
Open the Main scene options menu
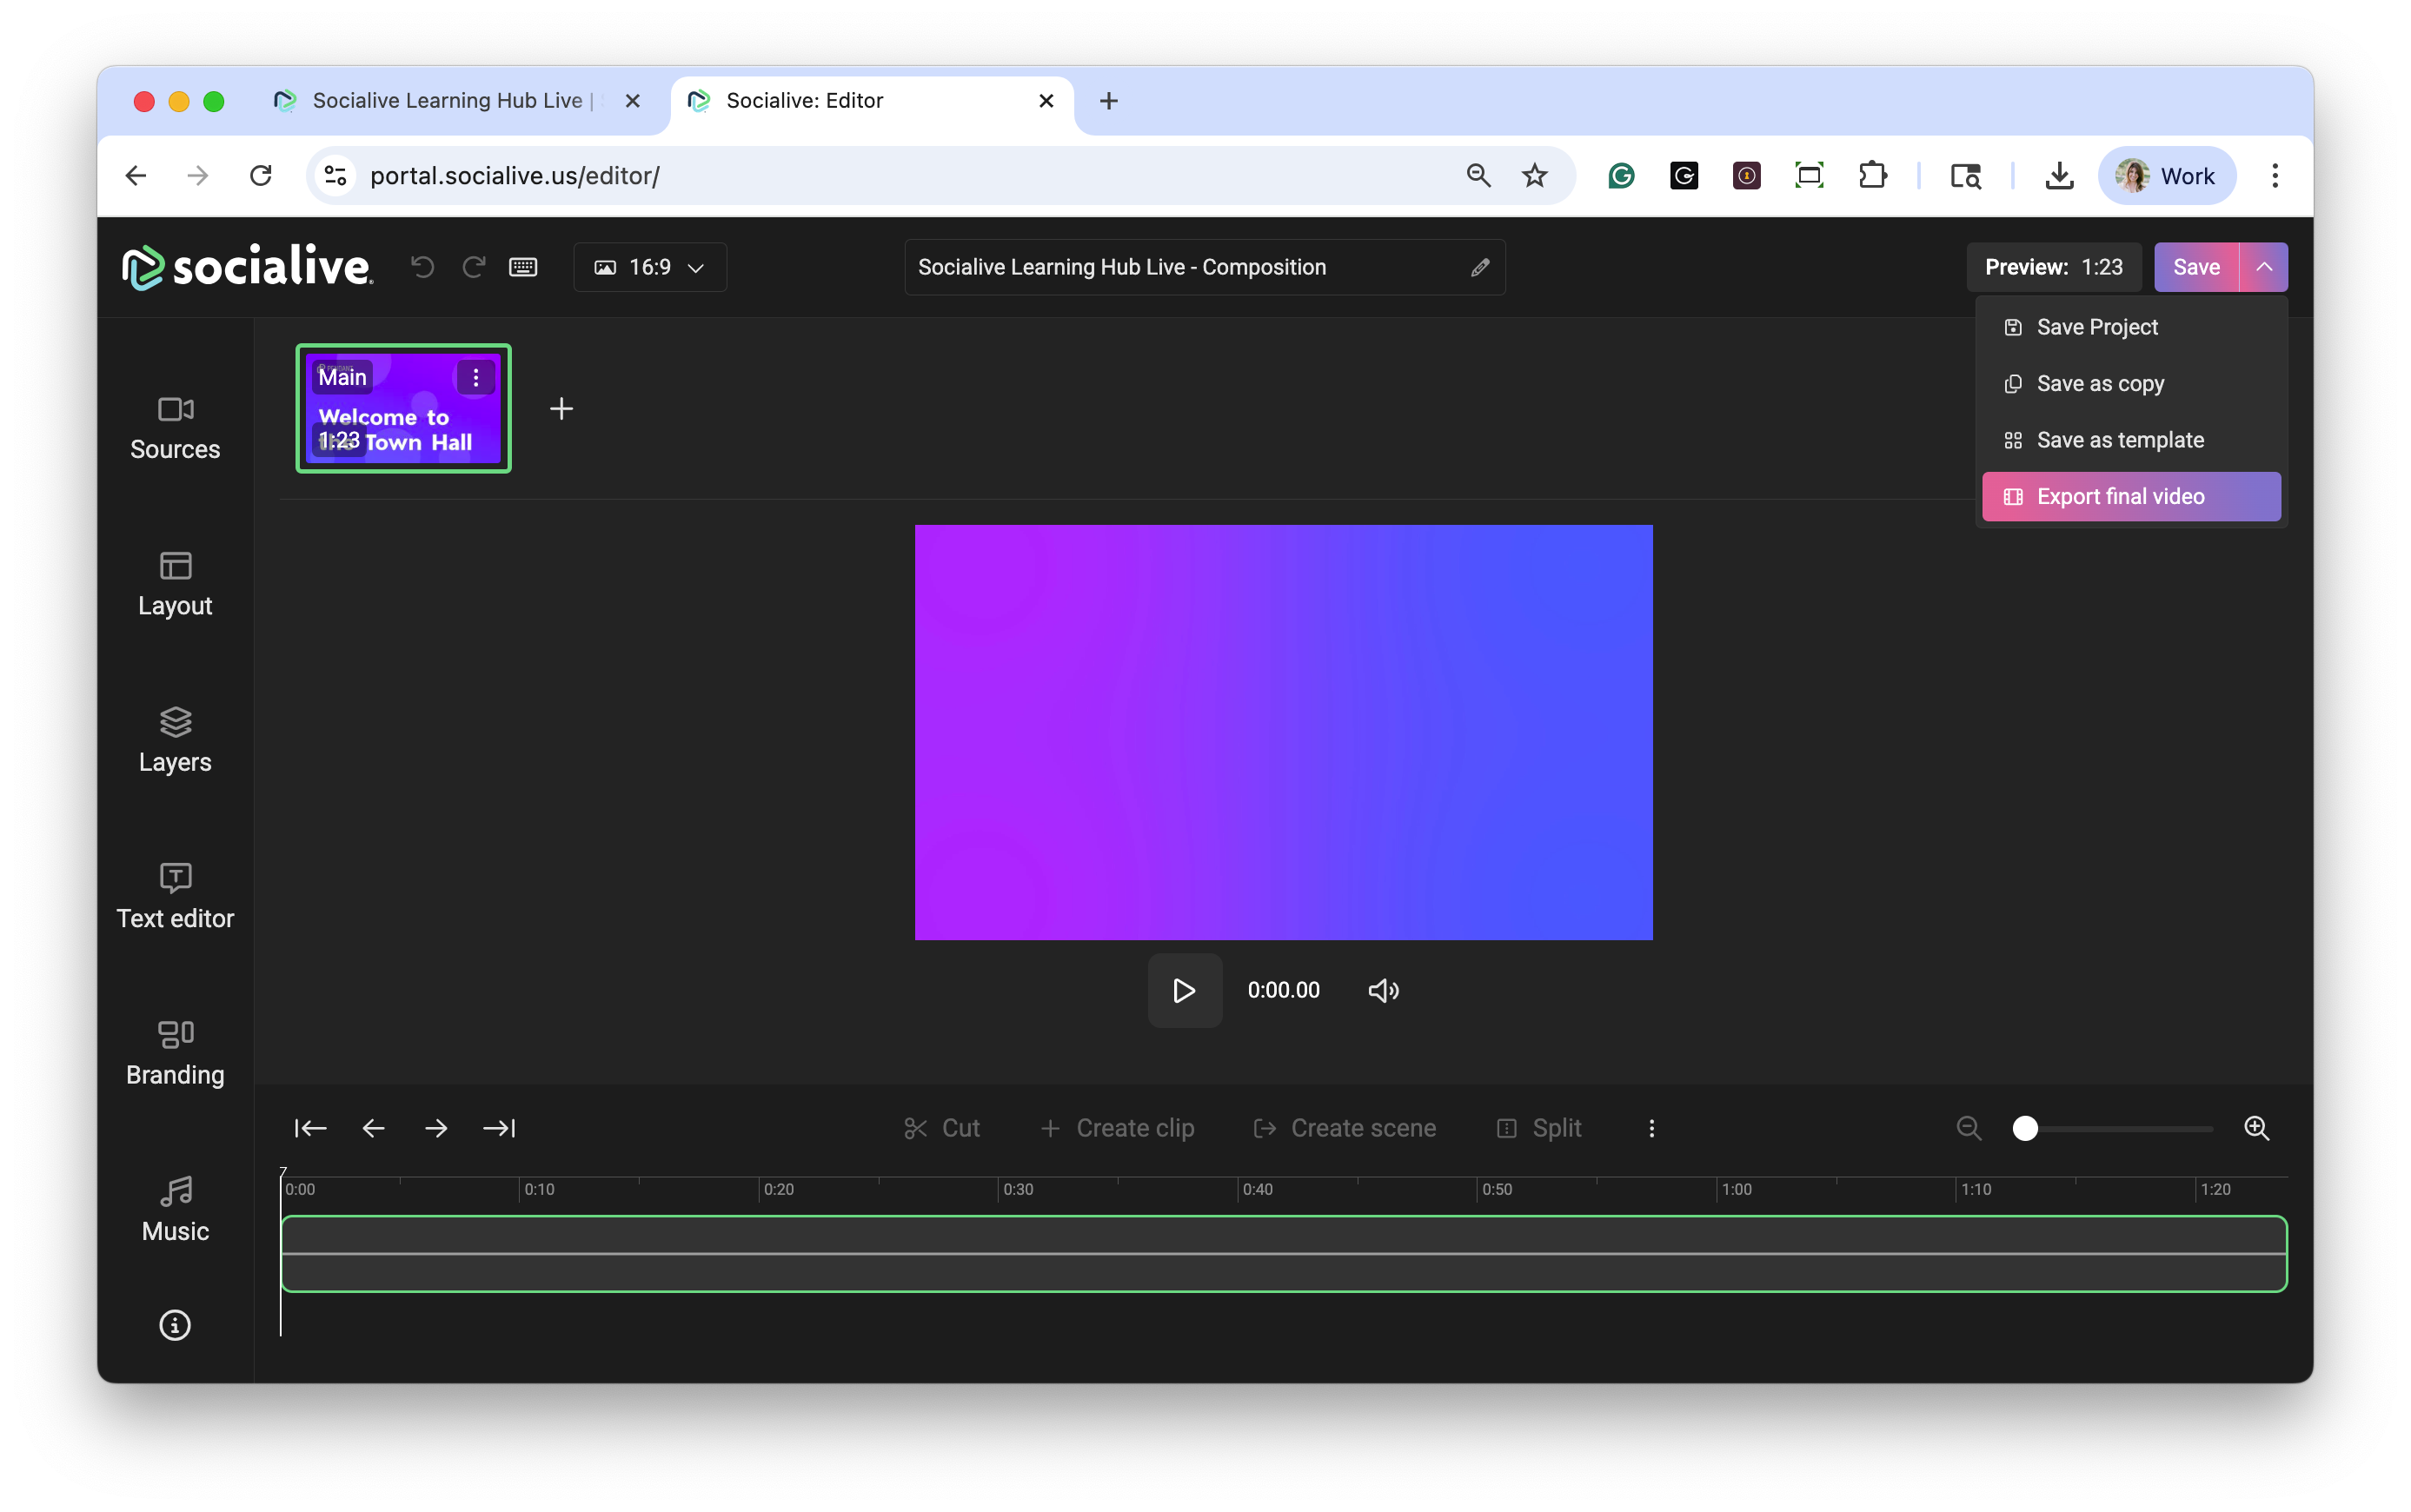[476, 377]
